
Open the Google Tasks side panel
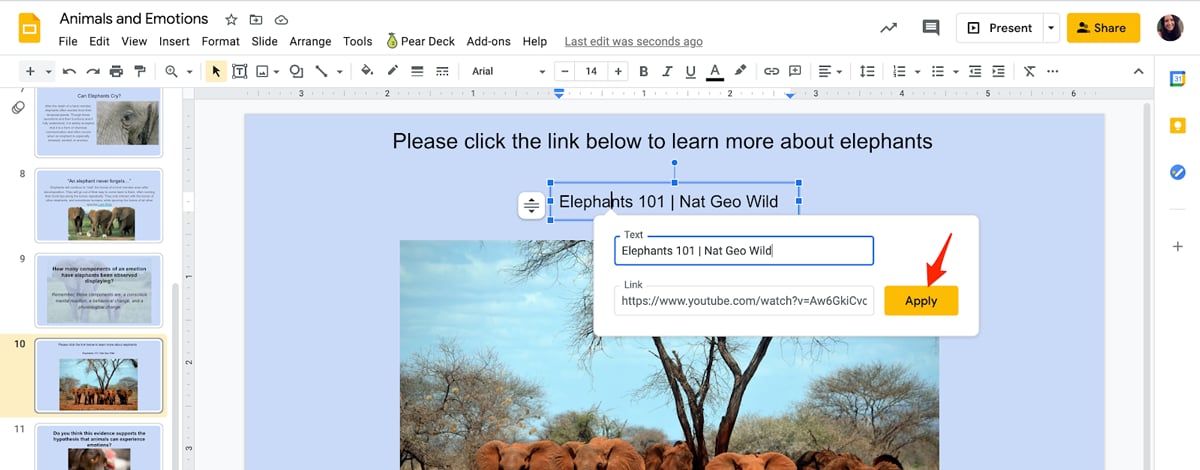pos(1178,172)
